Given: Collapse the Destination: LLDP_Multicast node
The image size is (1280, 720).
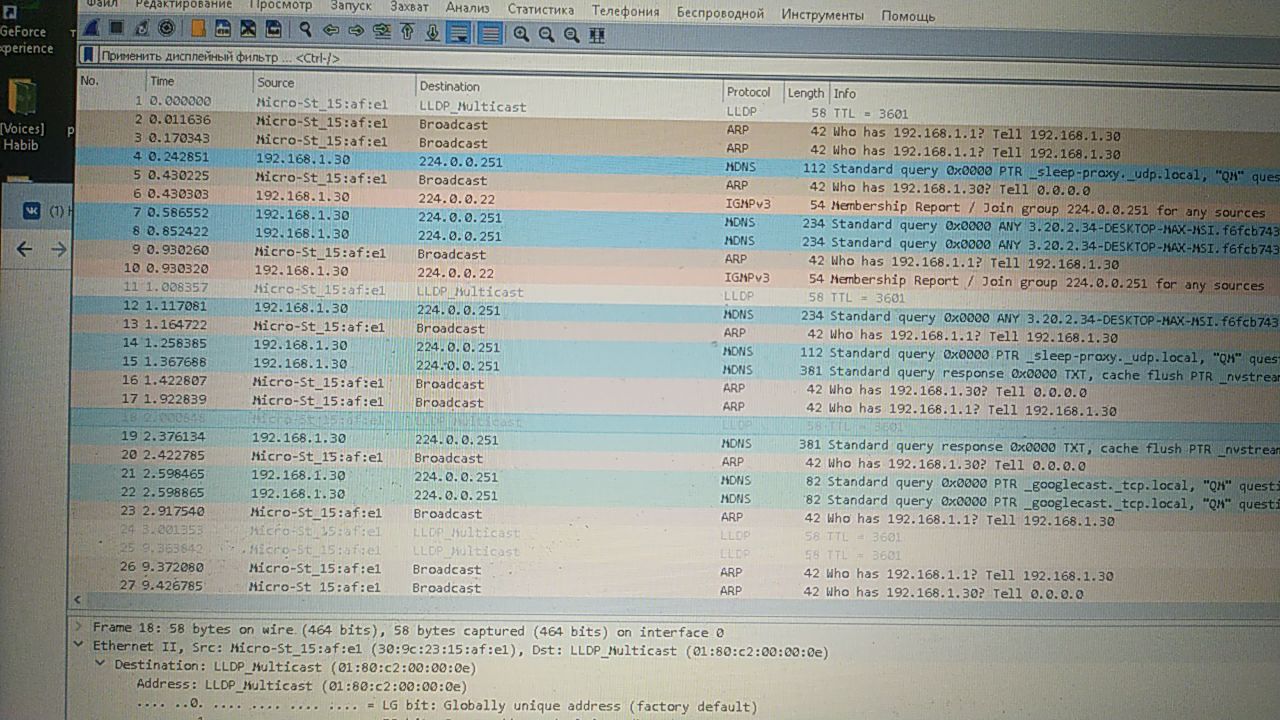Looking at the screenshot, I should (100, 664).
